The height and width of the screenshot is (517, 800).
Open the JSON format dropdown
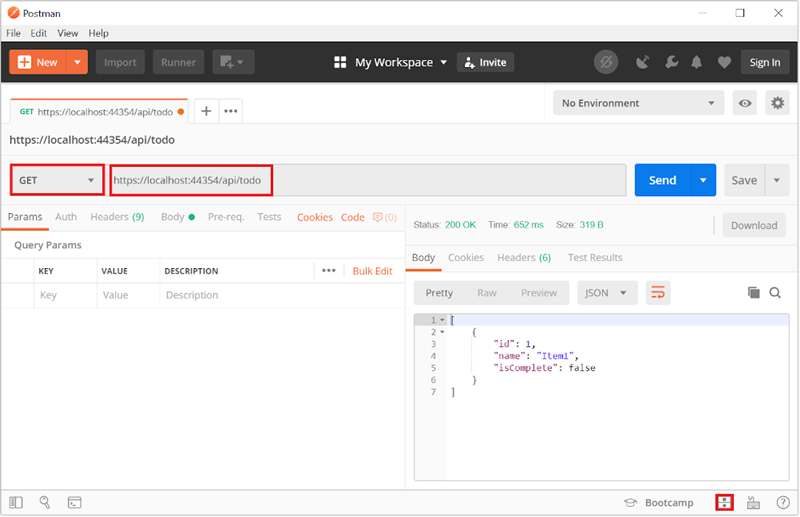tap(607, 293)
